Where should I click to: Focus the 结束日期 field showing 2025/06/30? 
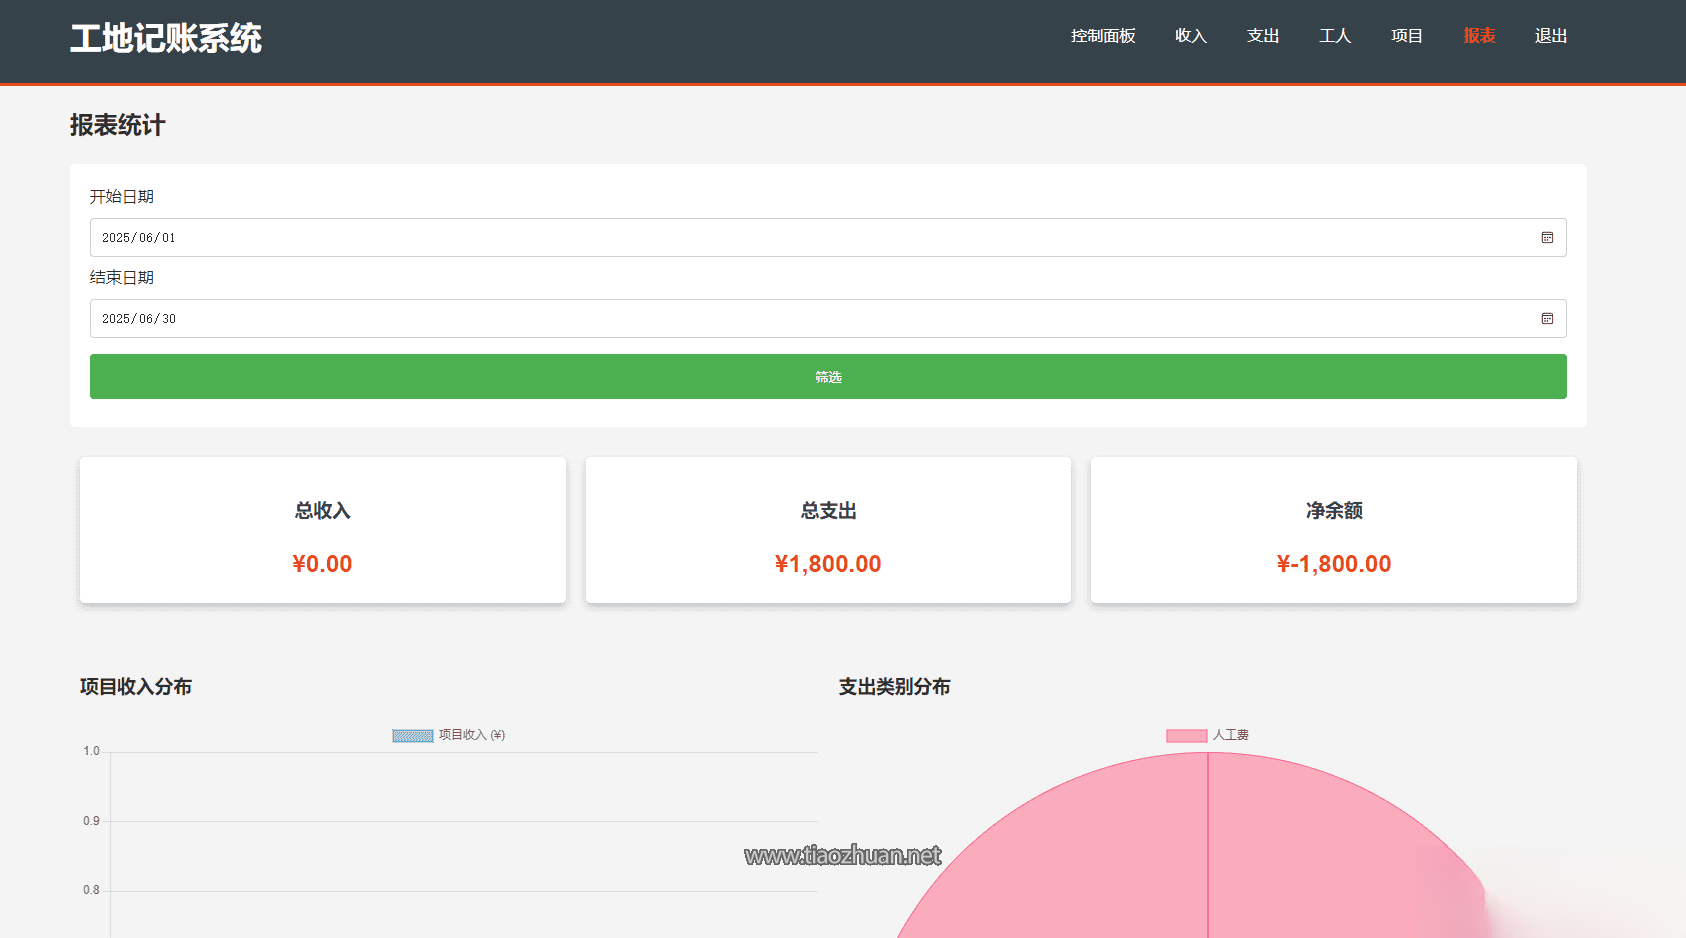point(828,319)
